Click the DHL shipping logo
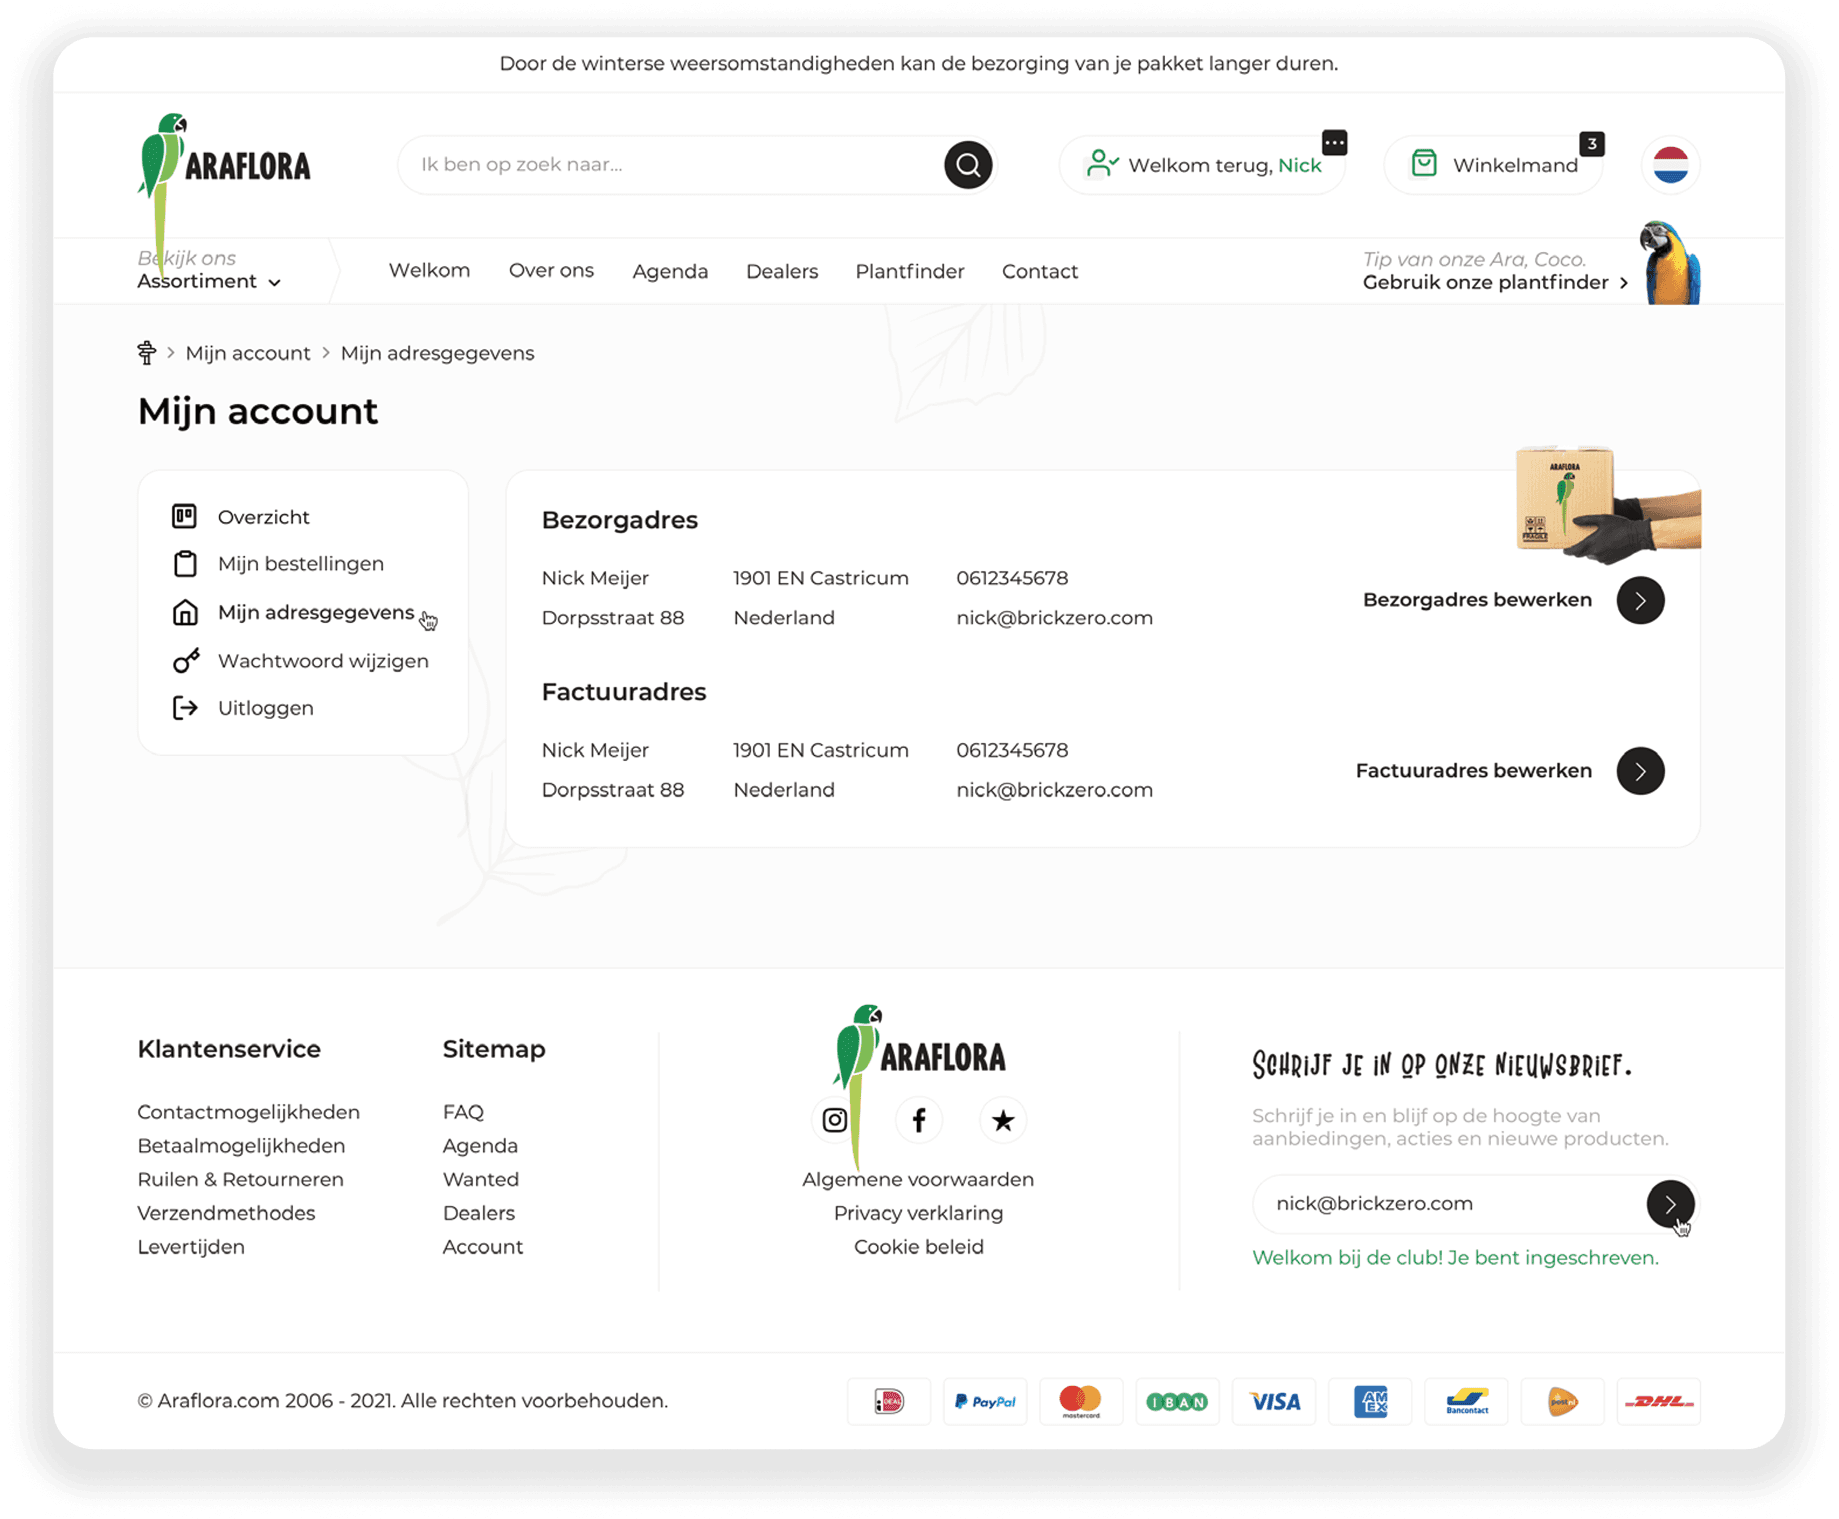This screenshot has height=1519, width=1839. [1659, 1402]
